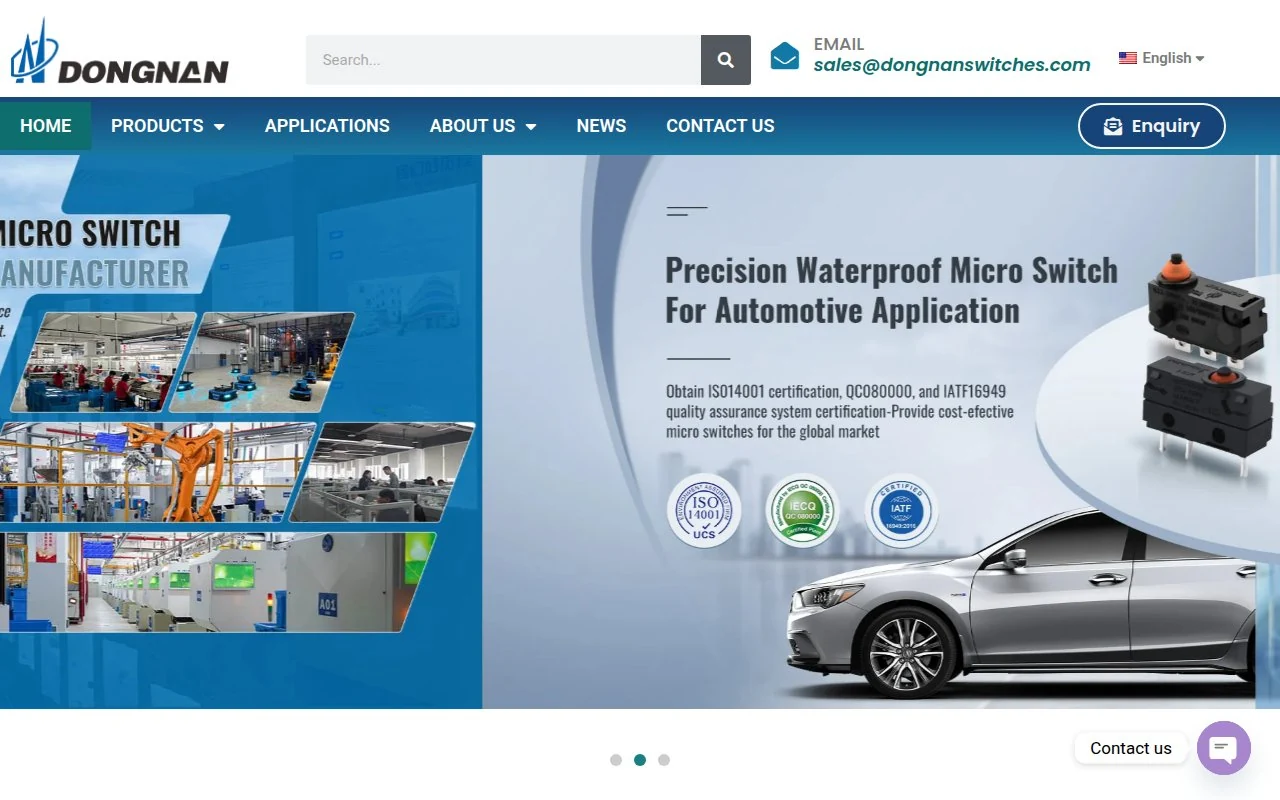Viewport: 1280px width, 800px height.
Task: Click the Dongnan logo
Action: coord(119,52)
